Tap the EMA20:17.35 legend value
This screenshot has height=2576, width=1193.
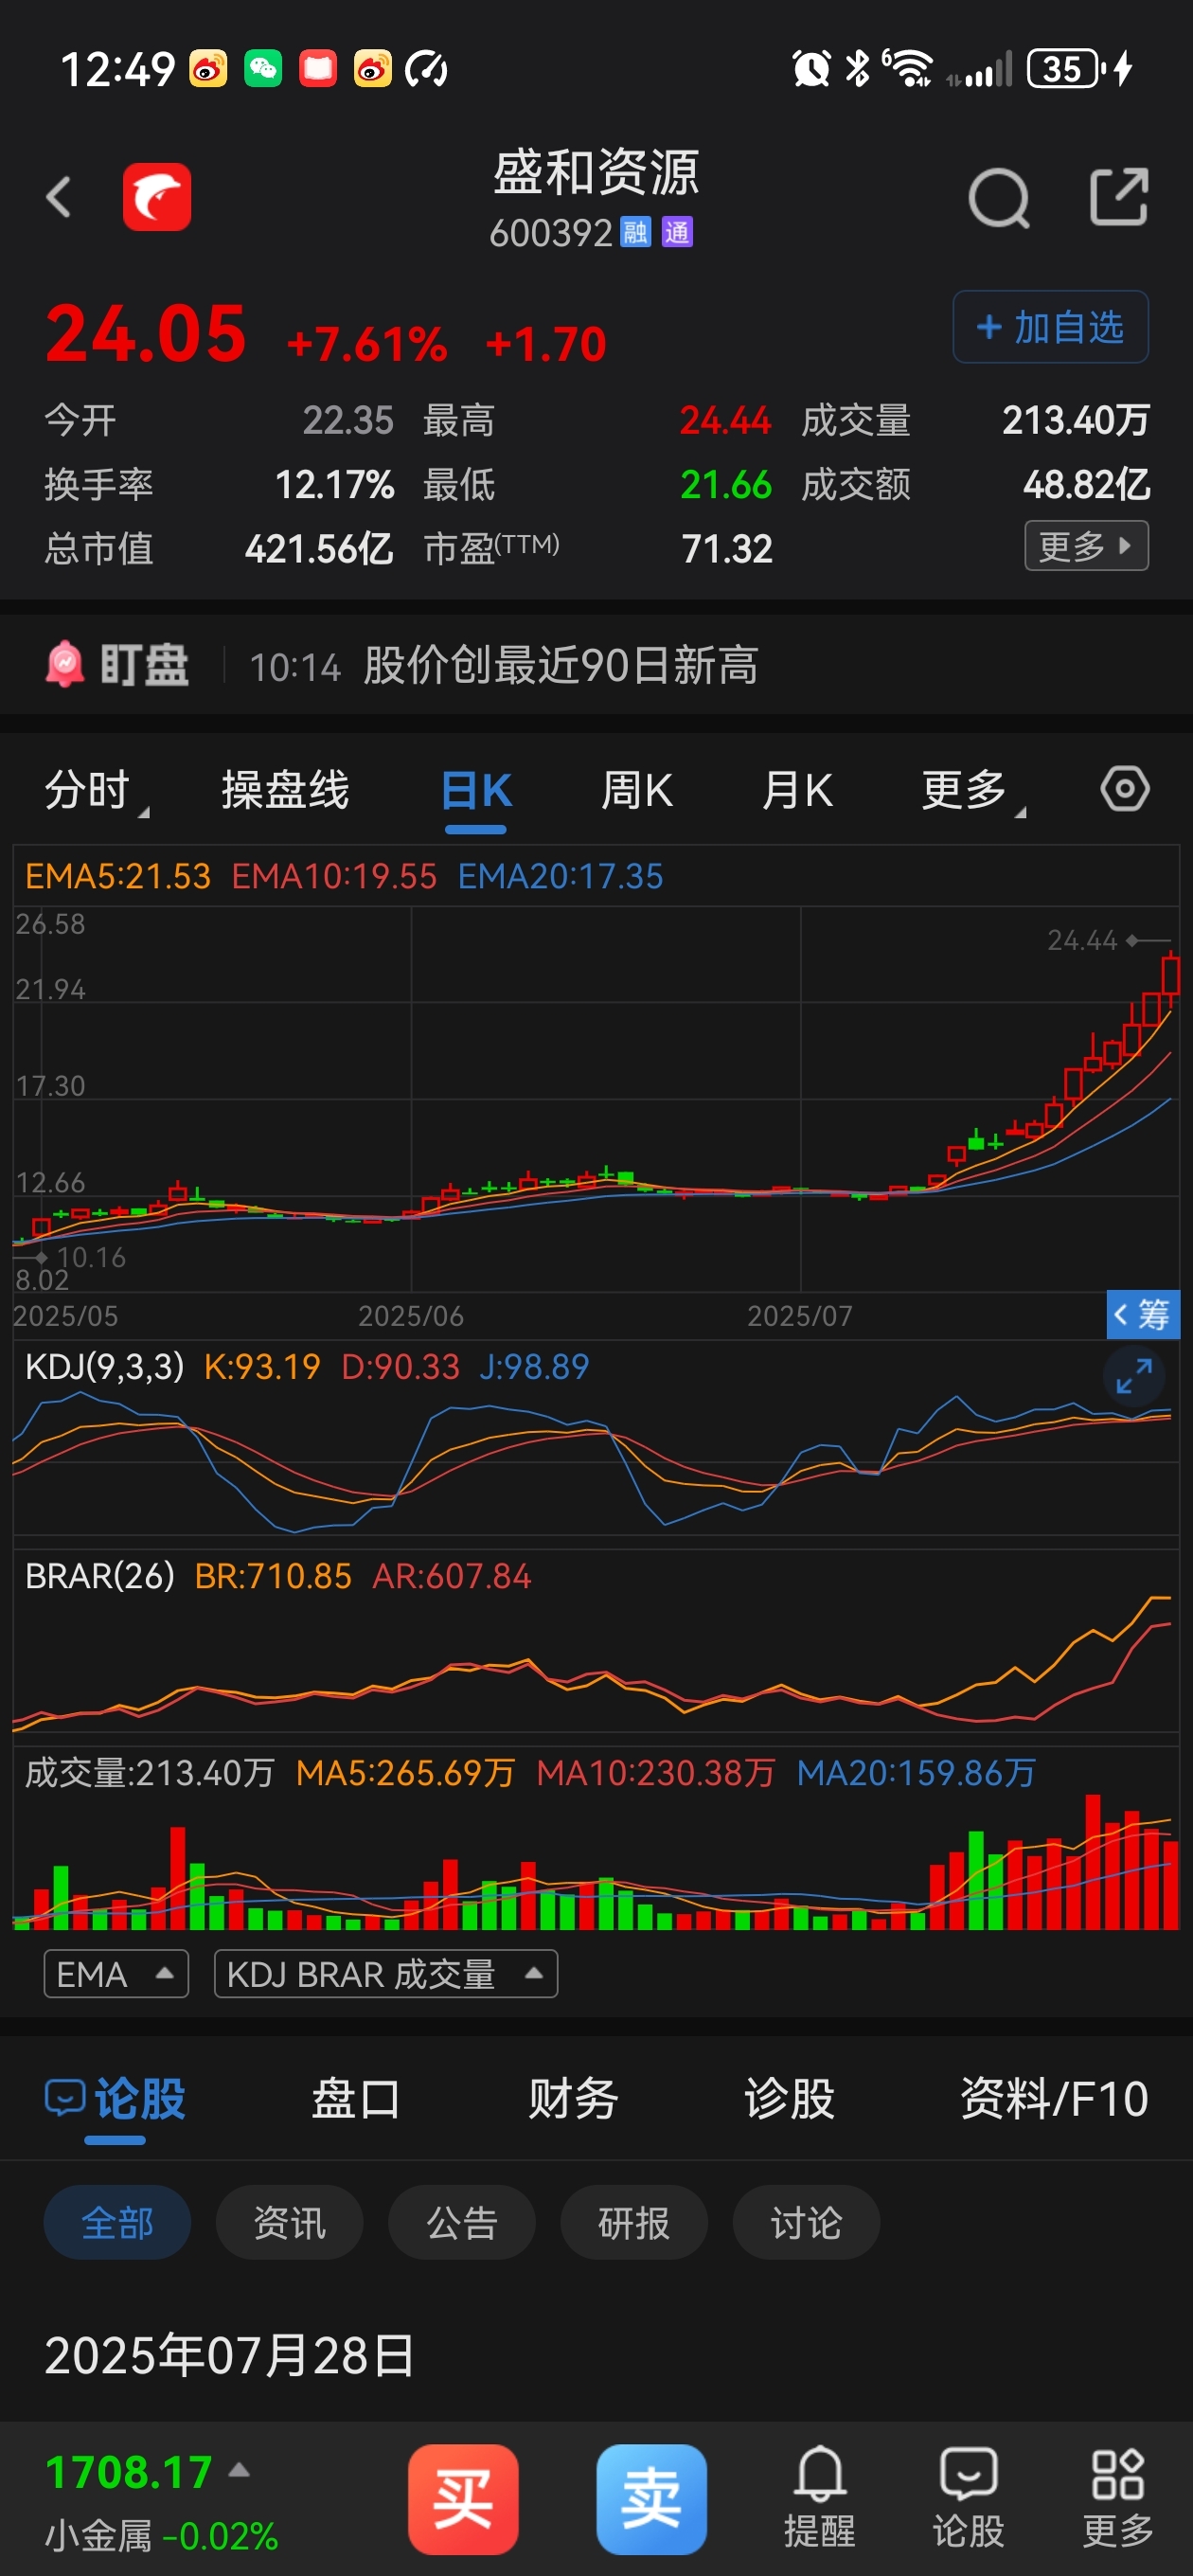click(561, 877)
